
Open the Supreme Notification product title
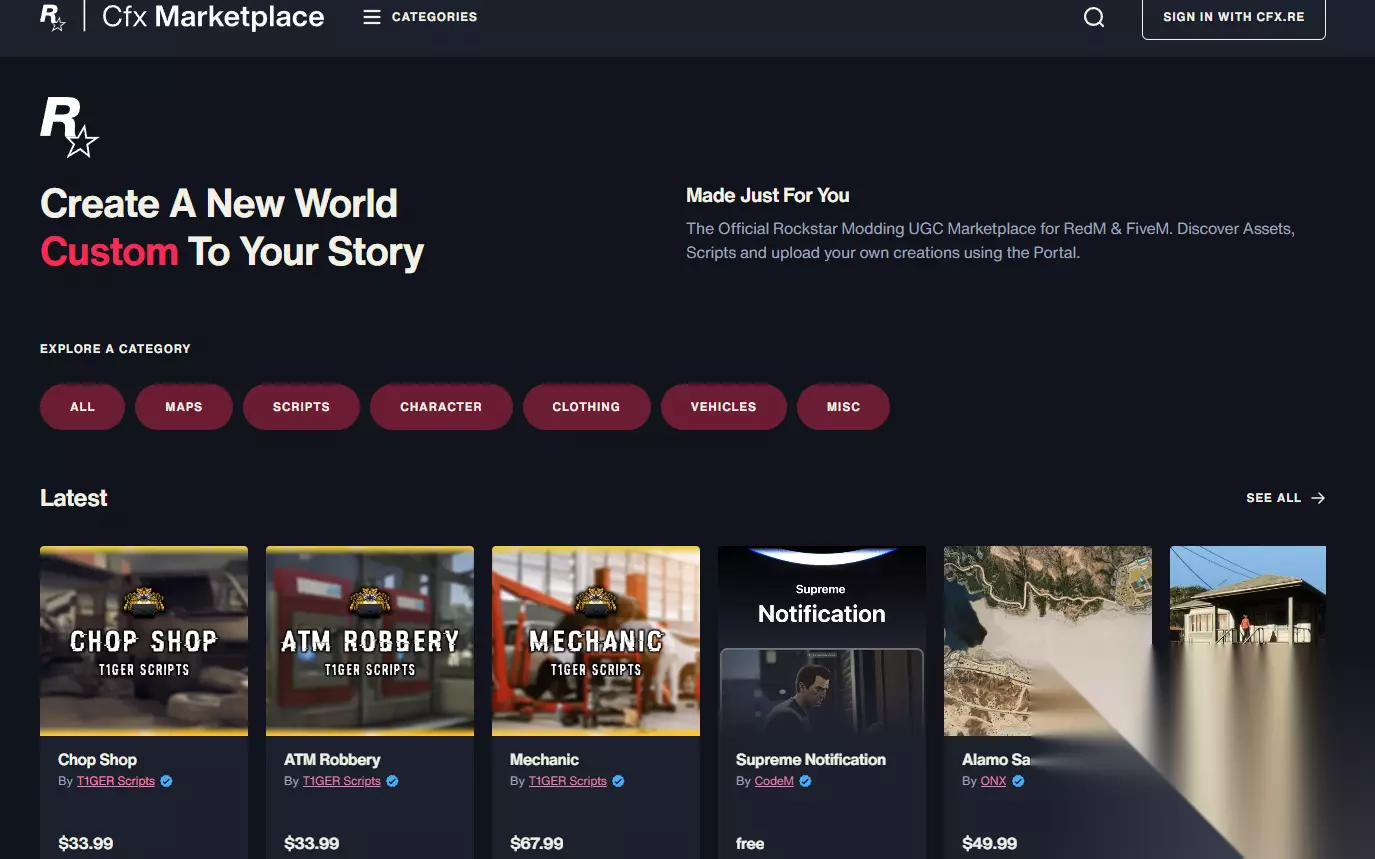(x=811, y=760)
